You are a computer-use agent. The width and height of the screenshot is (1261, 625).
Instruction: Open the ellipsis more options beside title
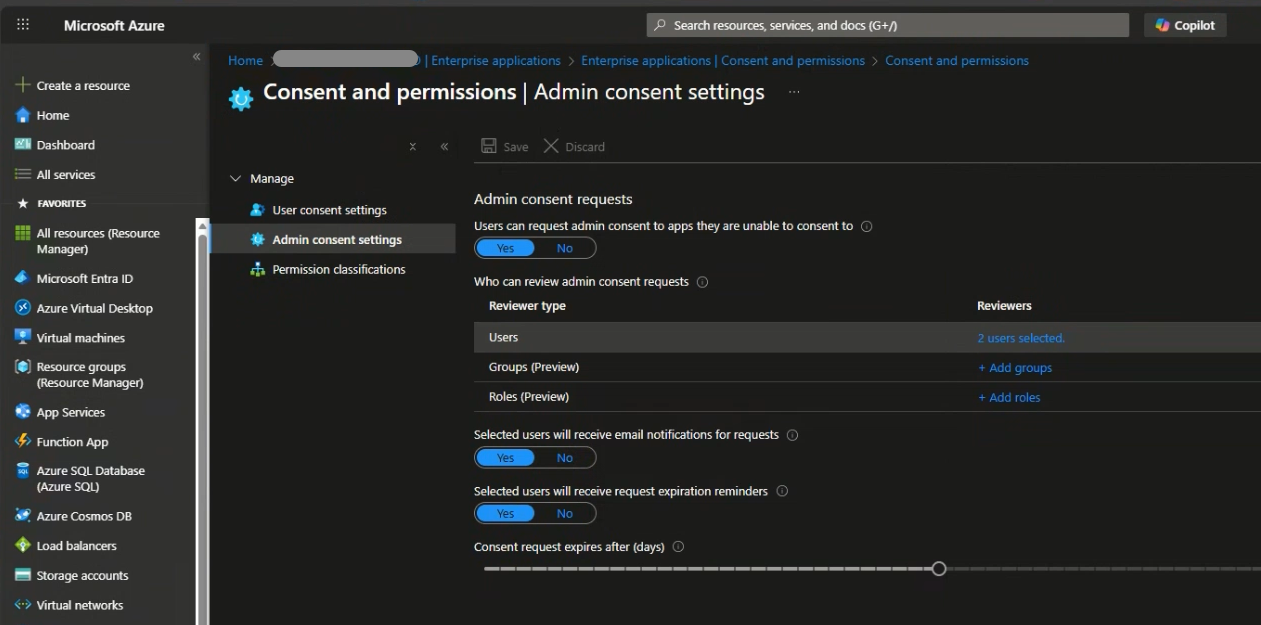click(794, 92)
